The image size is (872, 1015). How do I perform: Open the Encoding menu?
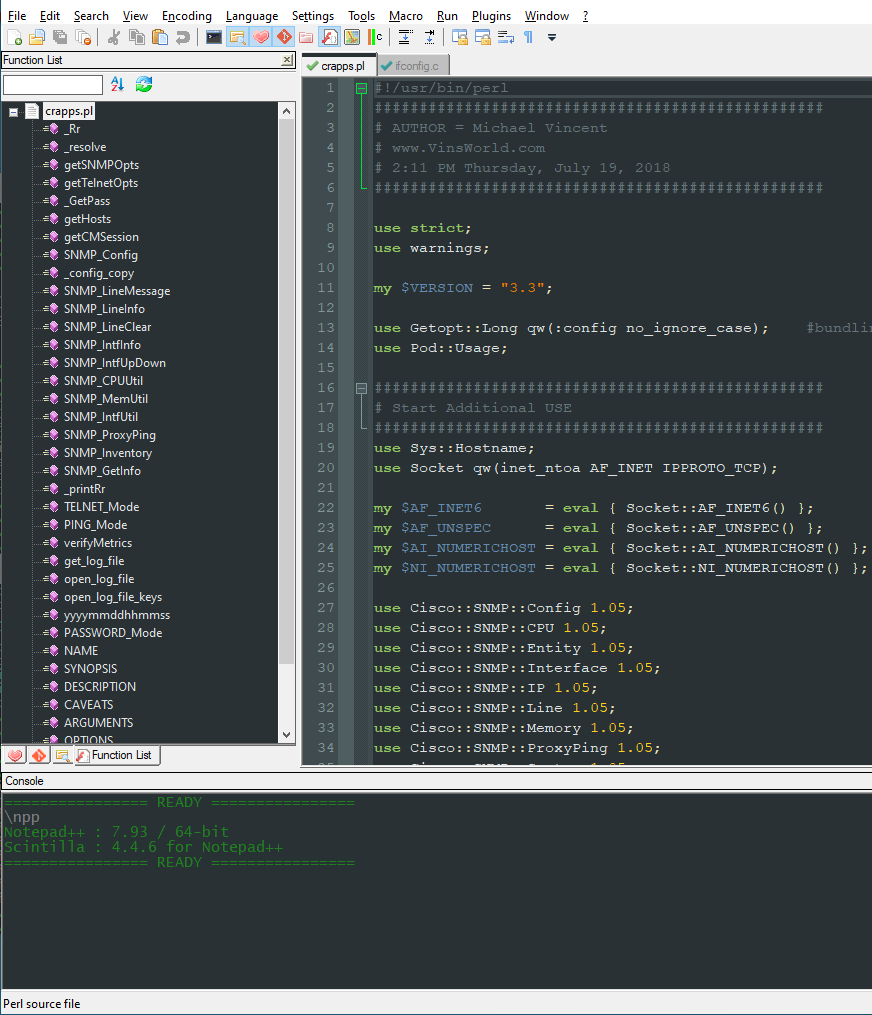click(186, 16)
